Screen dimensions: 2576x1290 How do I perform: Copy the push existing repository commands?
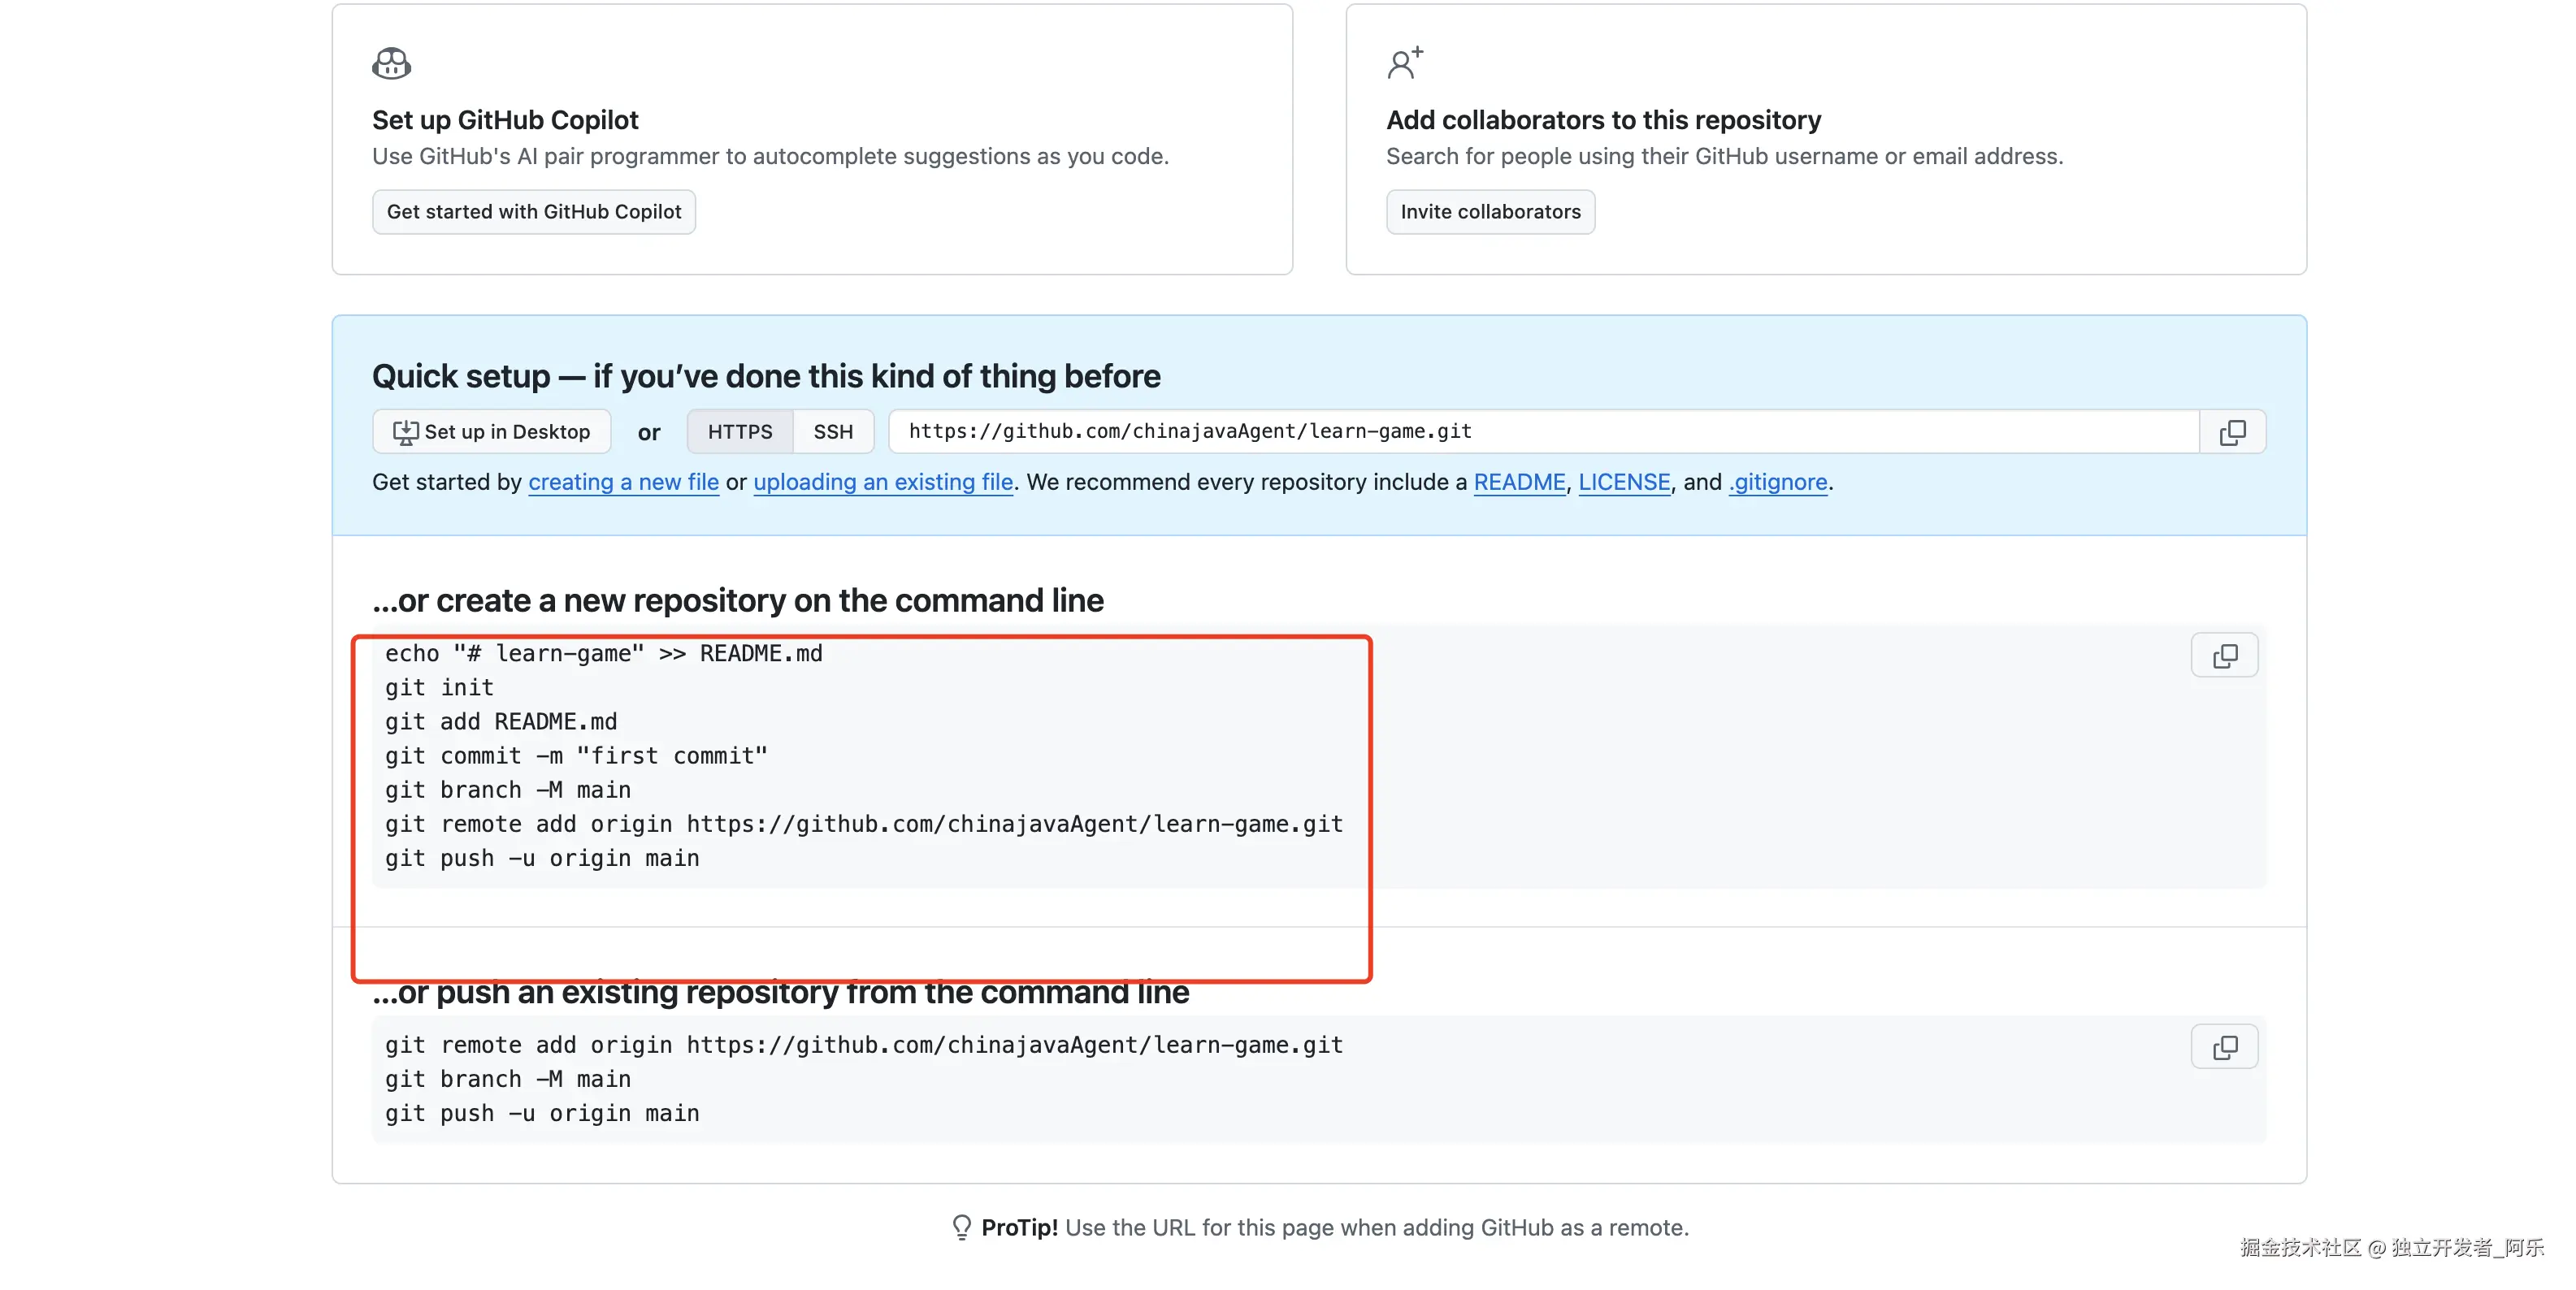point(2224,1047)
